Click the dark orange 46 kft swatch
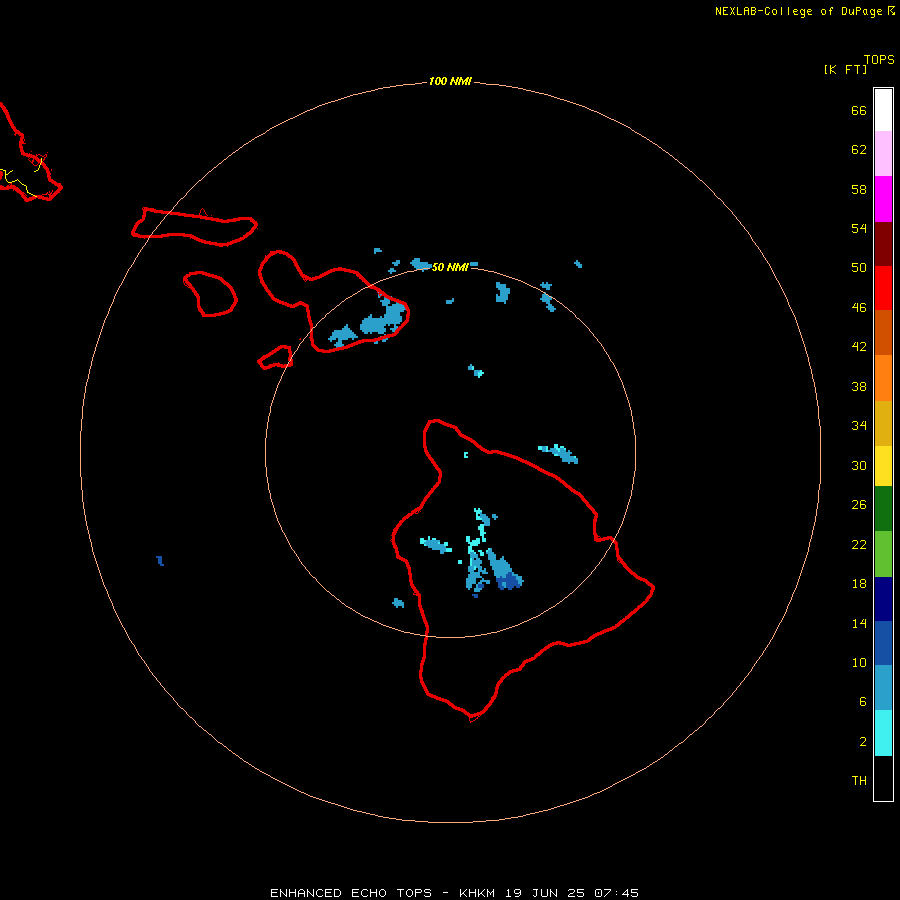The width and height of the screenshot is (900, 900). [x=883, y=332]
